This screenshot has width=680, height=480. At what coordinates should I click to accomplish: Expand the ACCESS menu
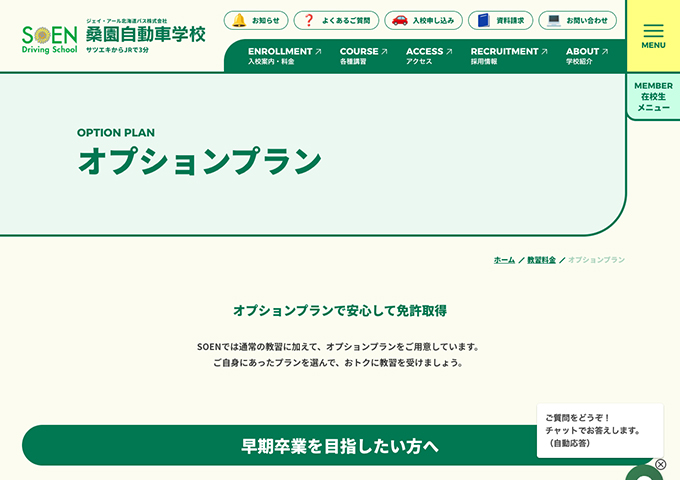428,56
